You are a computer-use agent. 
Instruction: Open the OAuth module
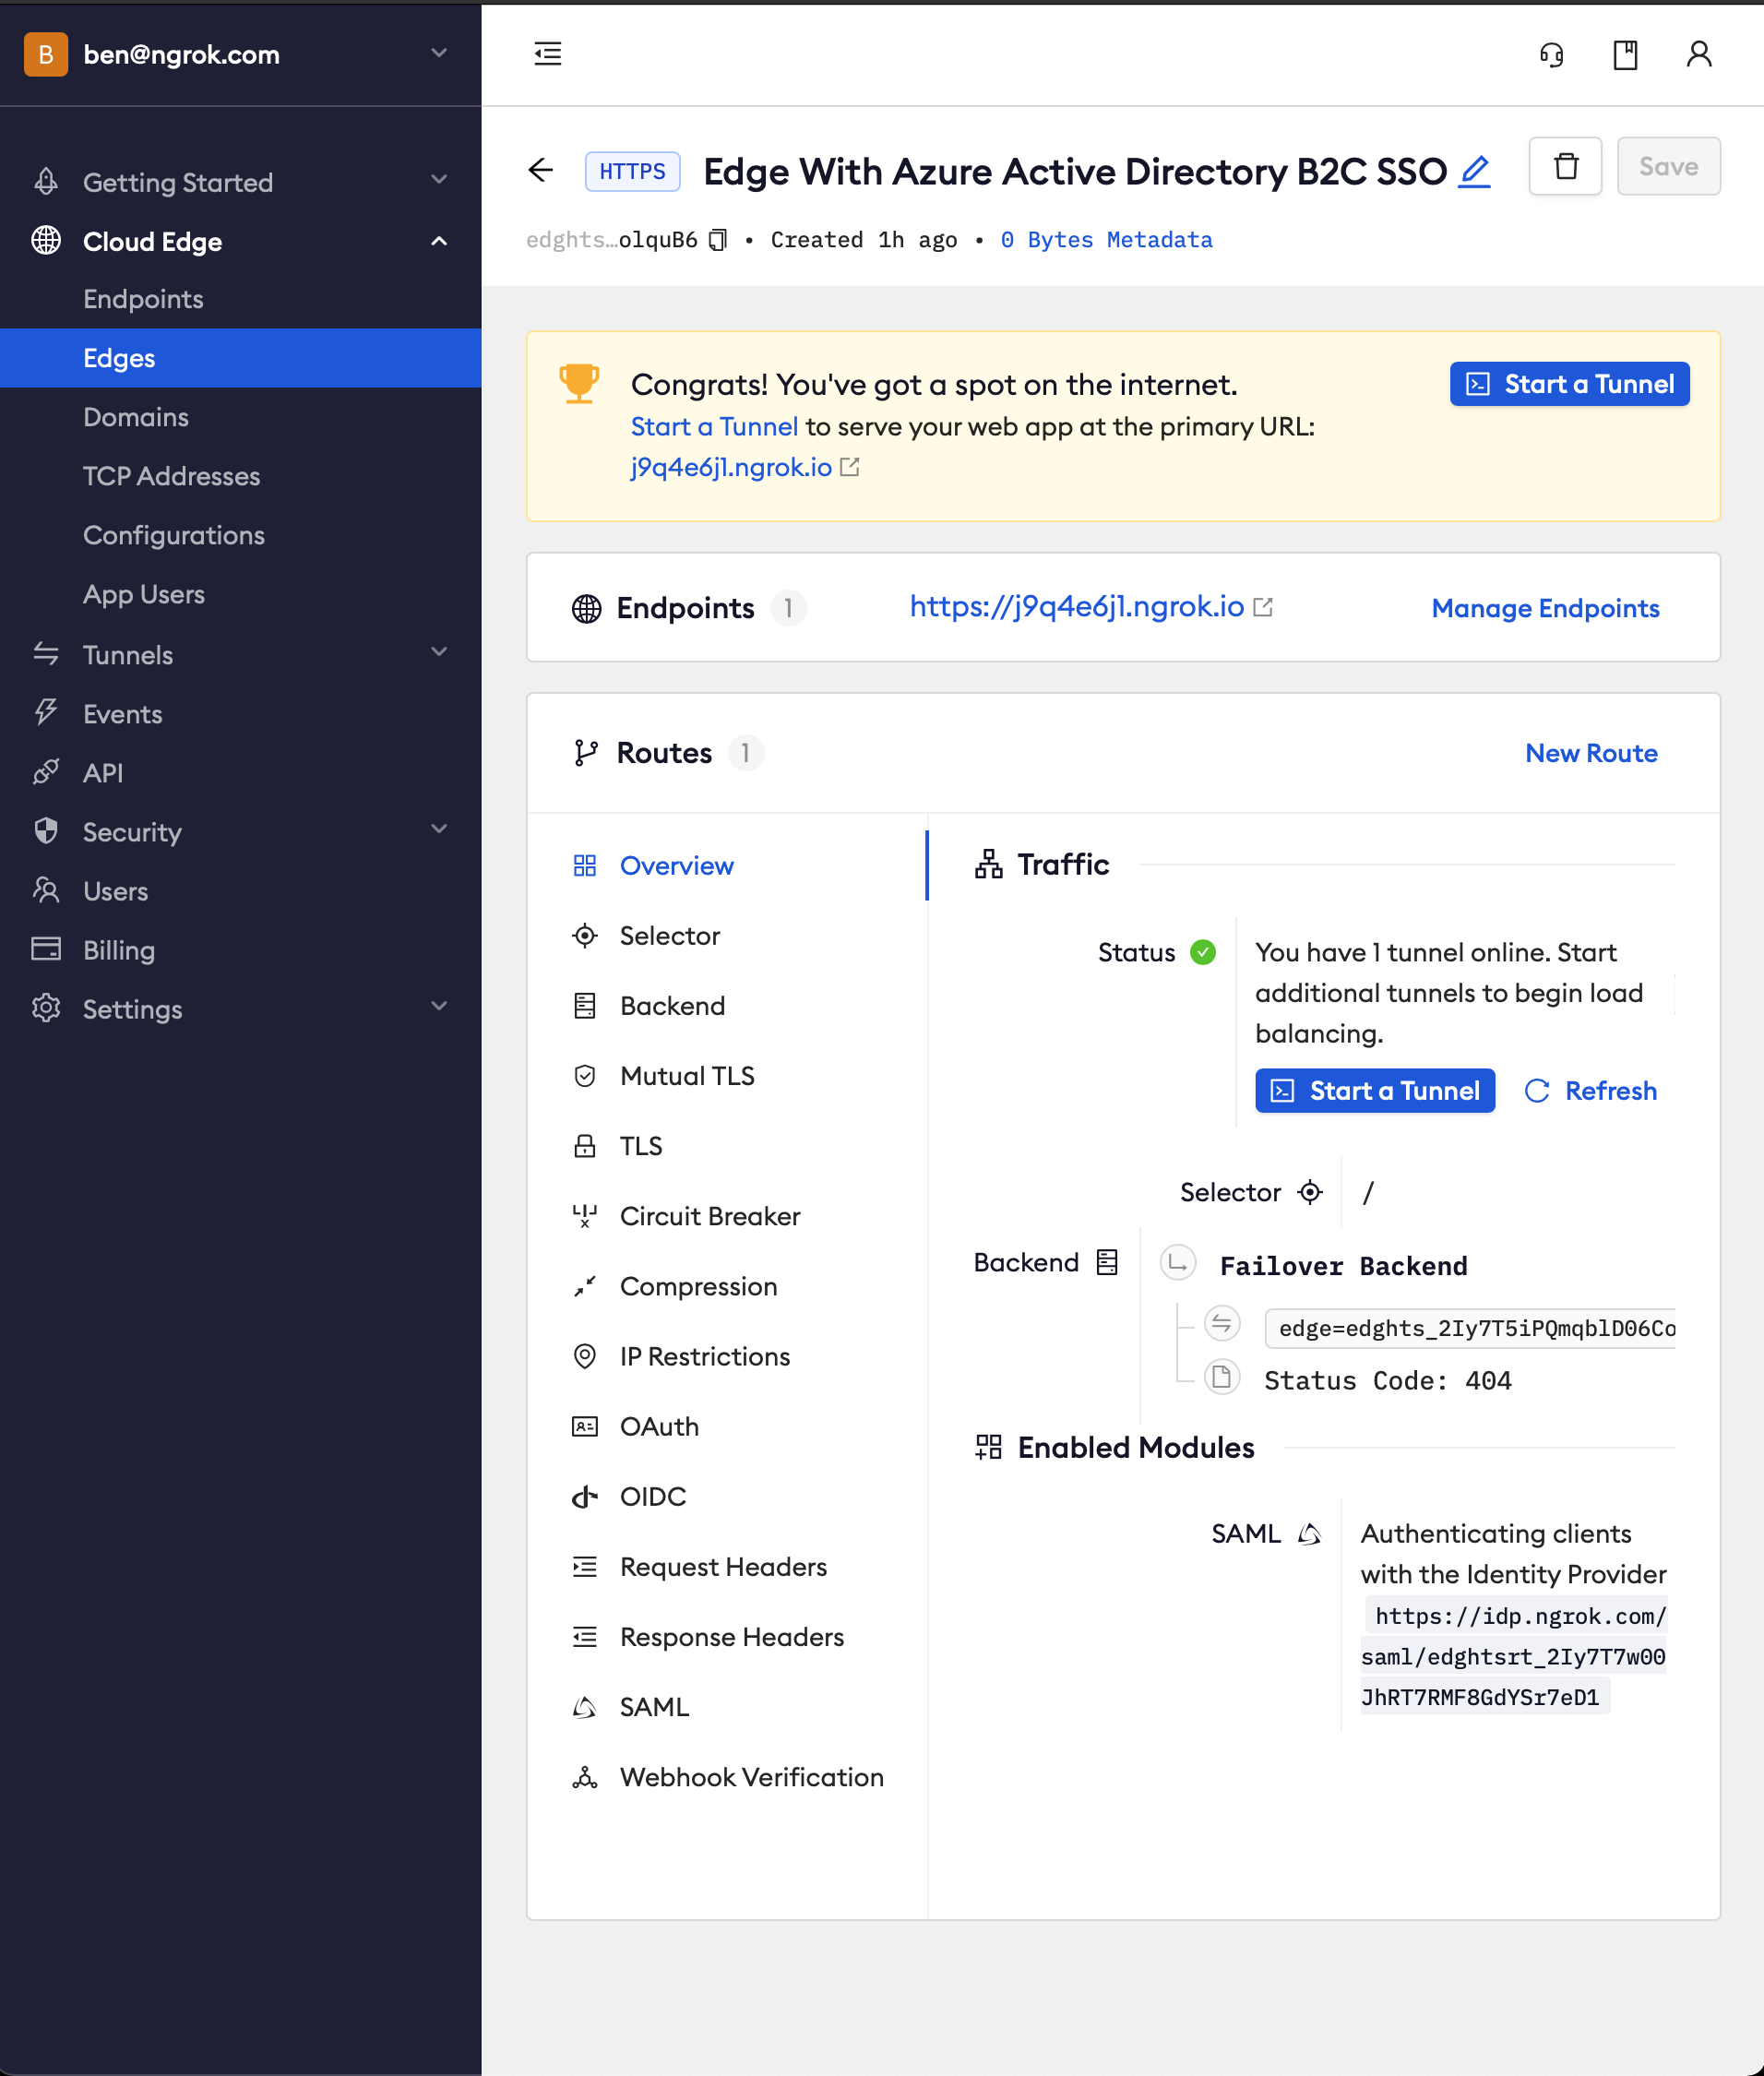pyautogui.click(x=727, y=1426)
